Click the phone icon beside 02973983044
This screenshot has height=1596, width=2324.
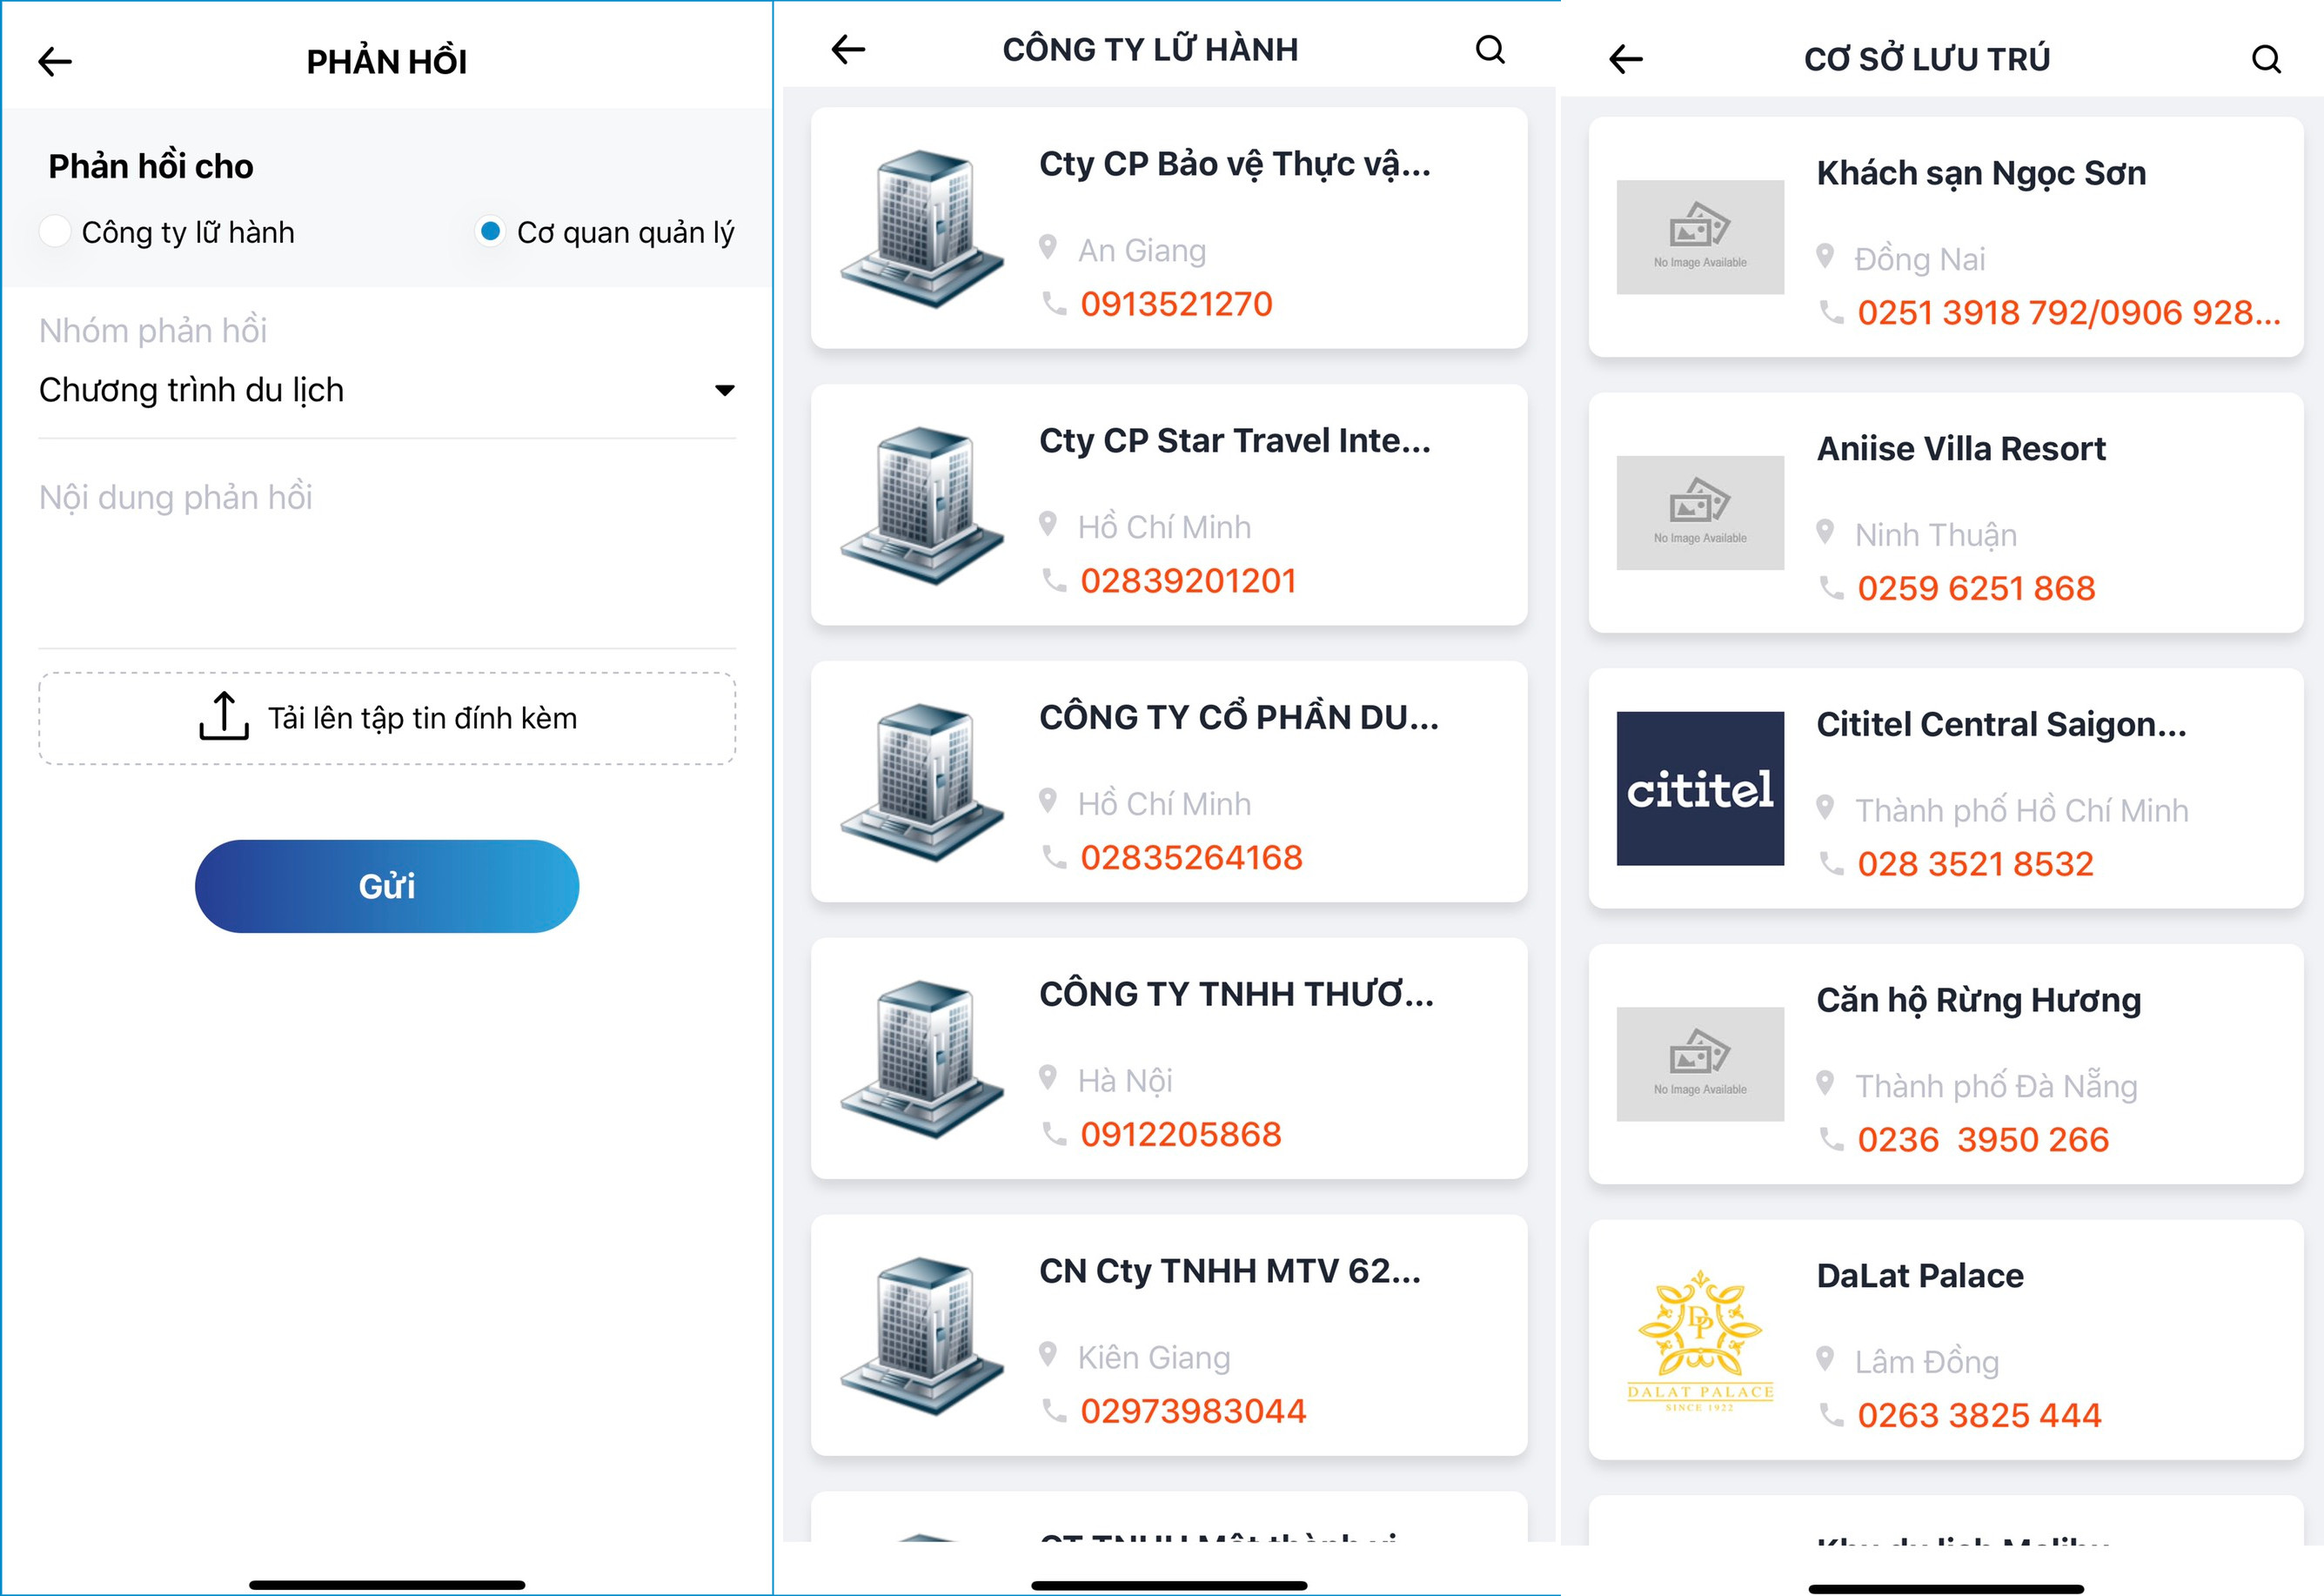coord(1054,1411)
